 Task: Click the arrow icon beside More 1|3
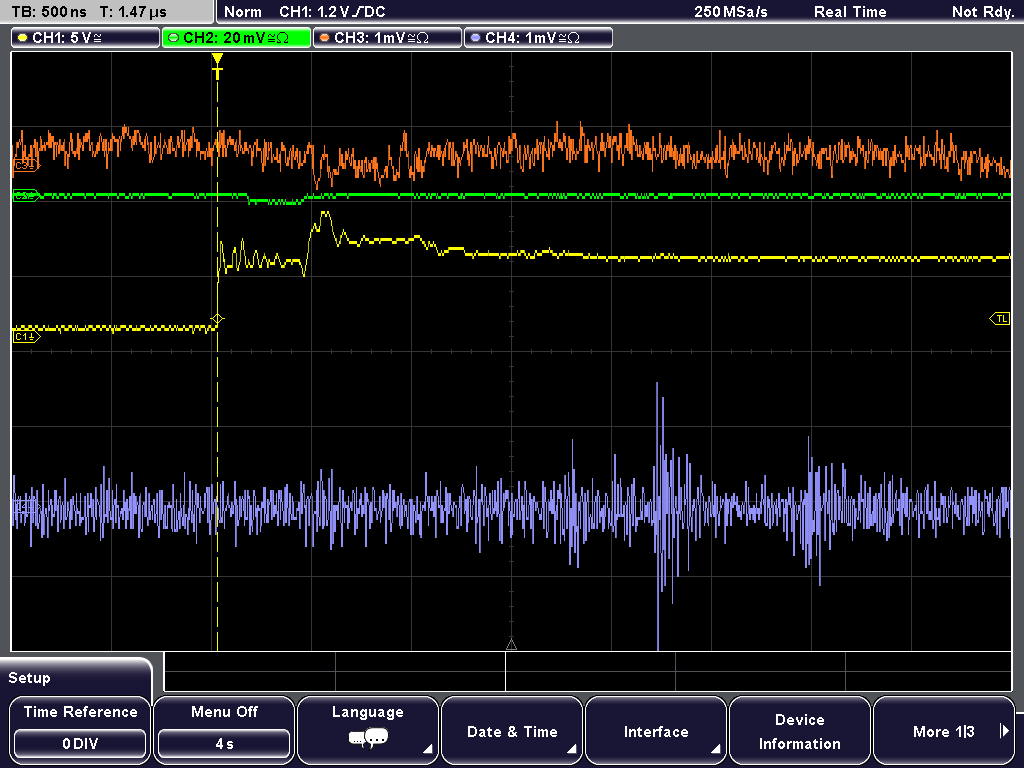[1004, 731]
